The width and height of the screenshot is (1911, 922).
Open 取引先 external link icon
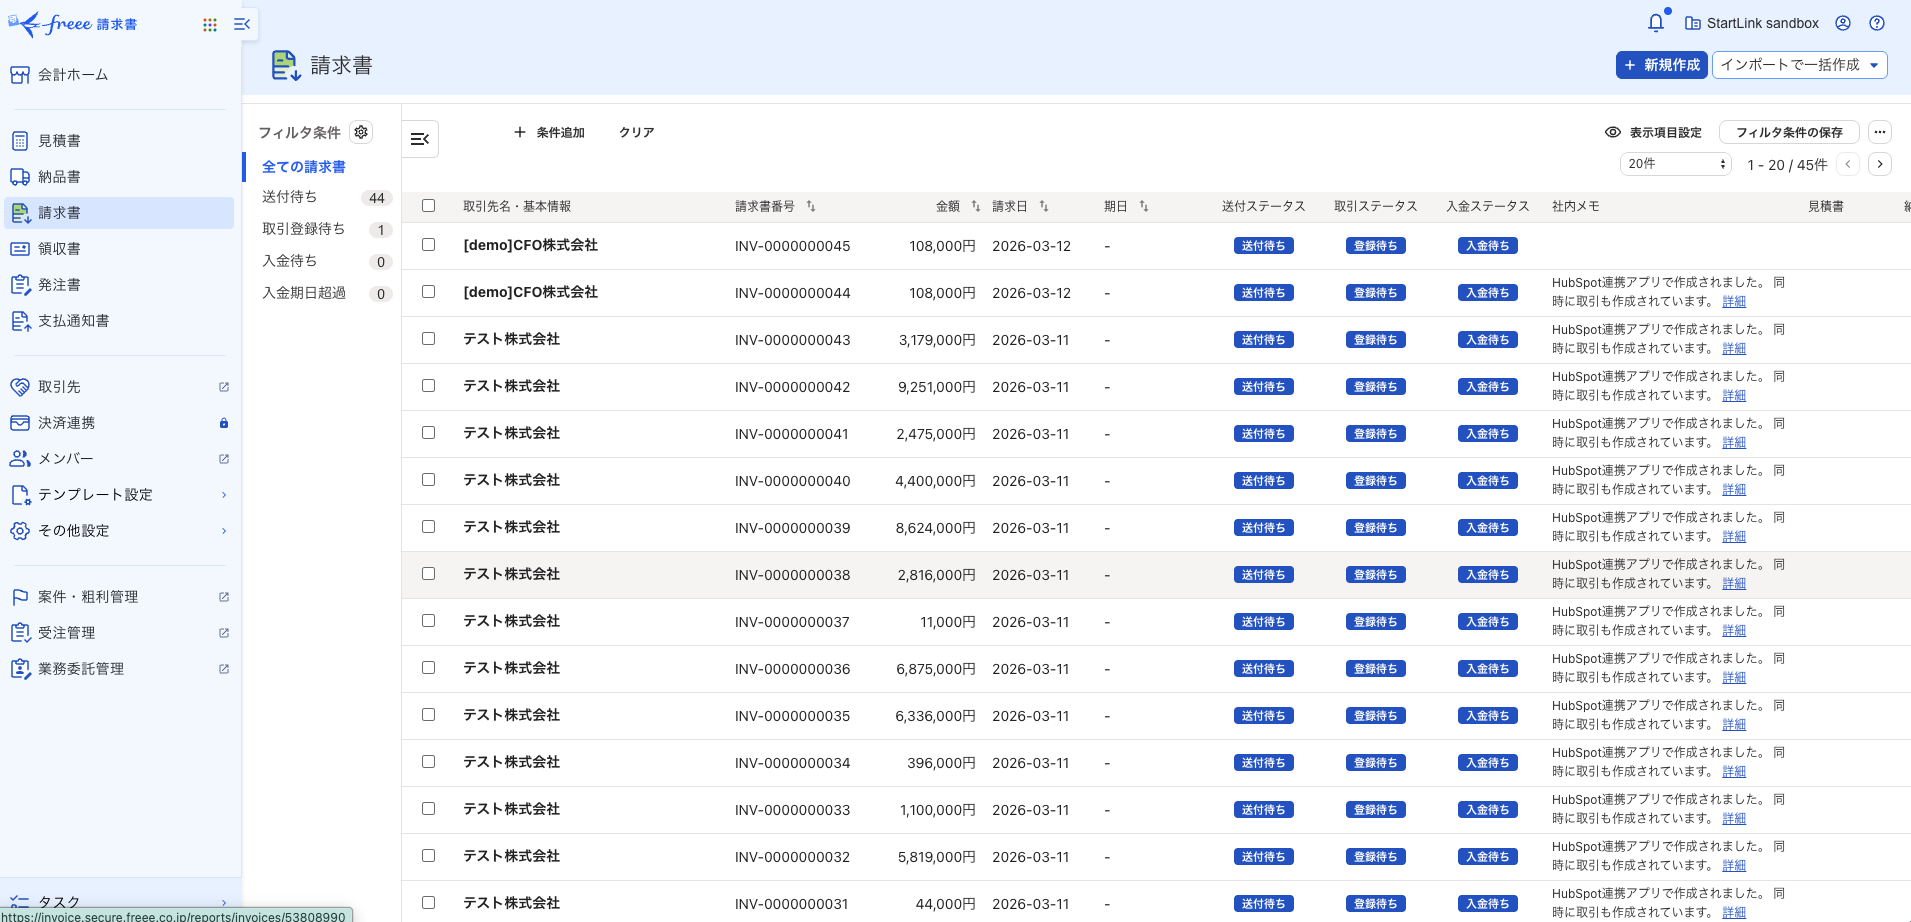[x=224, y=387]
